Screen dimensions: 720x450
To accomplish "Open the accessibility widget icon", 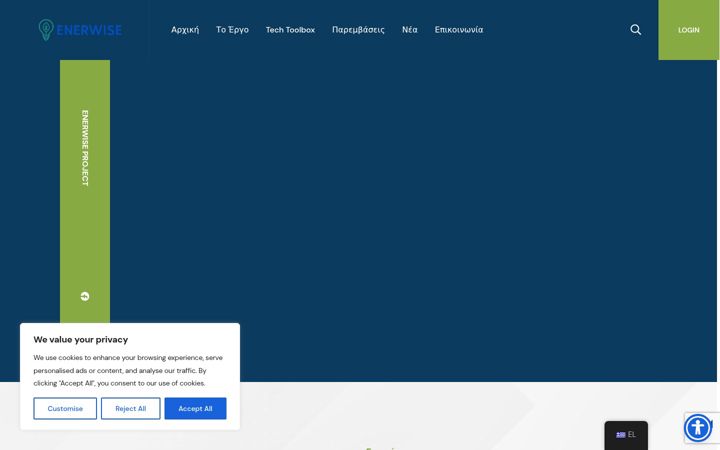I will pyautogui.click(x=698, y=428).
